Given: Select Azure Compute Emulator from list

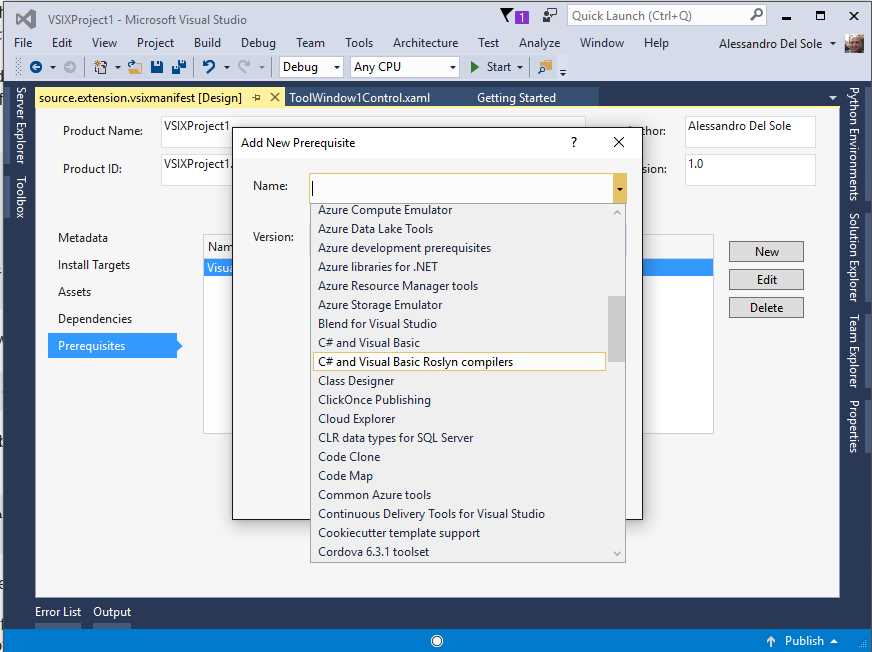Looking at the screenshot, I should 459,210.
